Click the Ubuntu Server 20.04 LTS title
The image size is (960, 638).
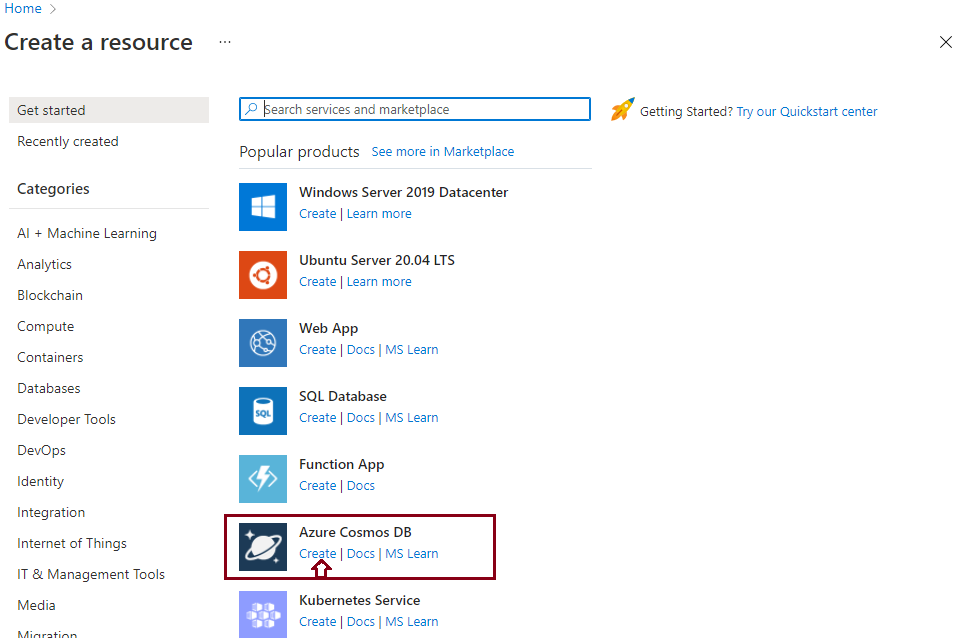[x=377, y=260]
